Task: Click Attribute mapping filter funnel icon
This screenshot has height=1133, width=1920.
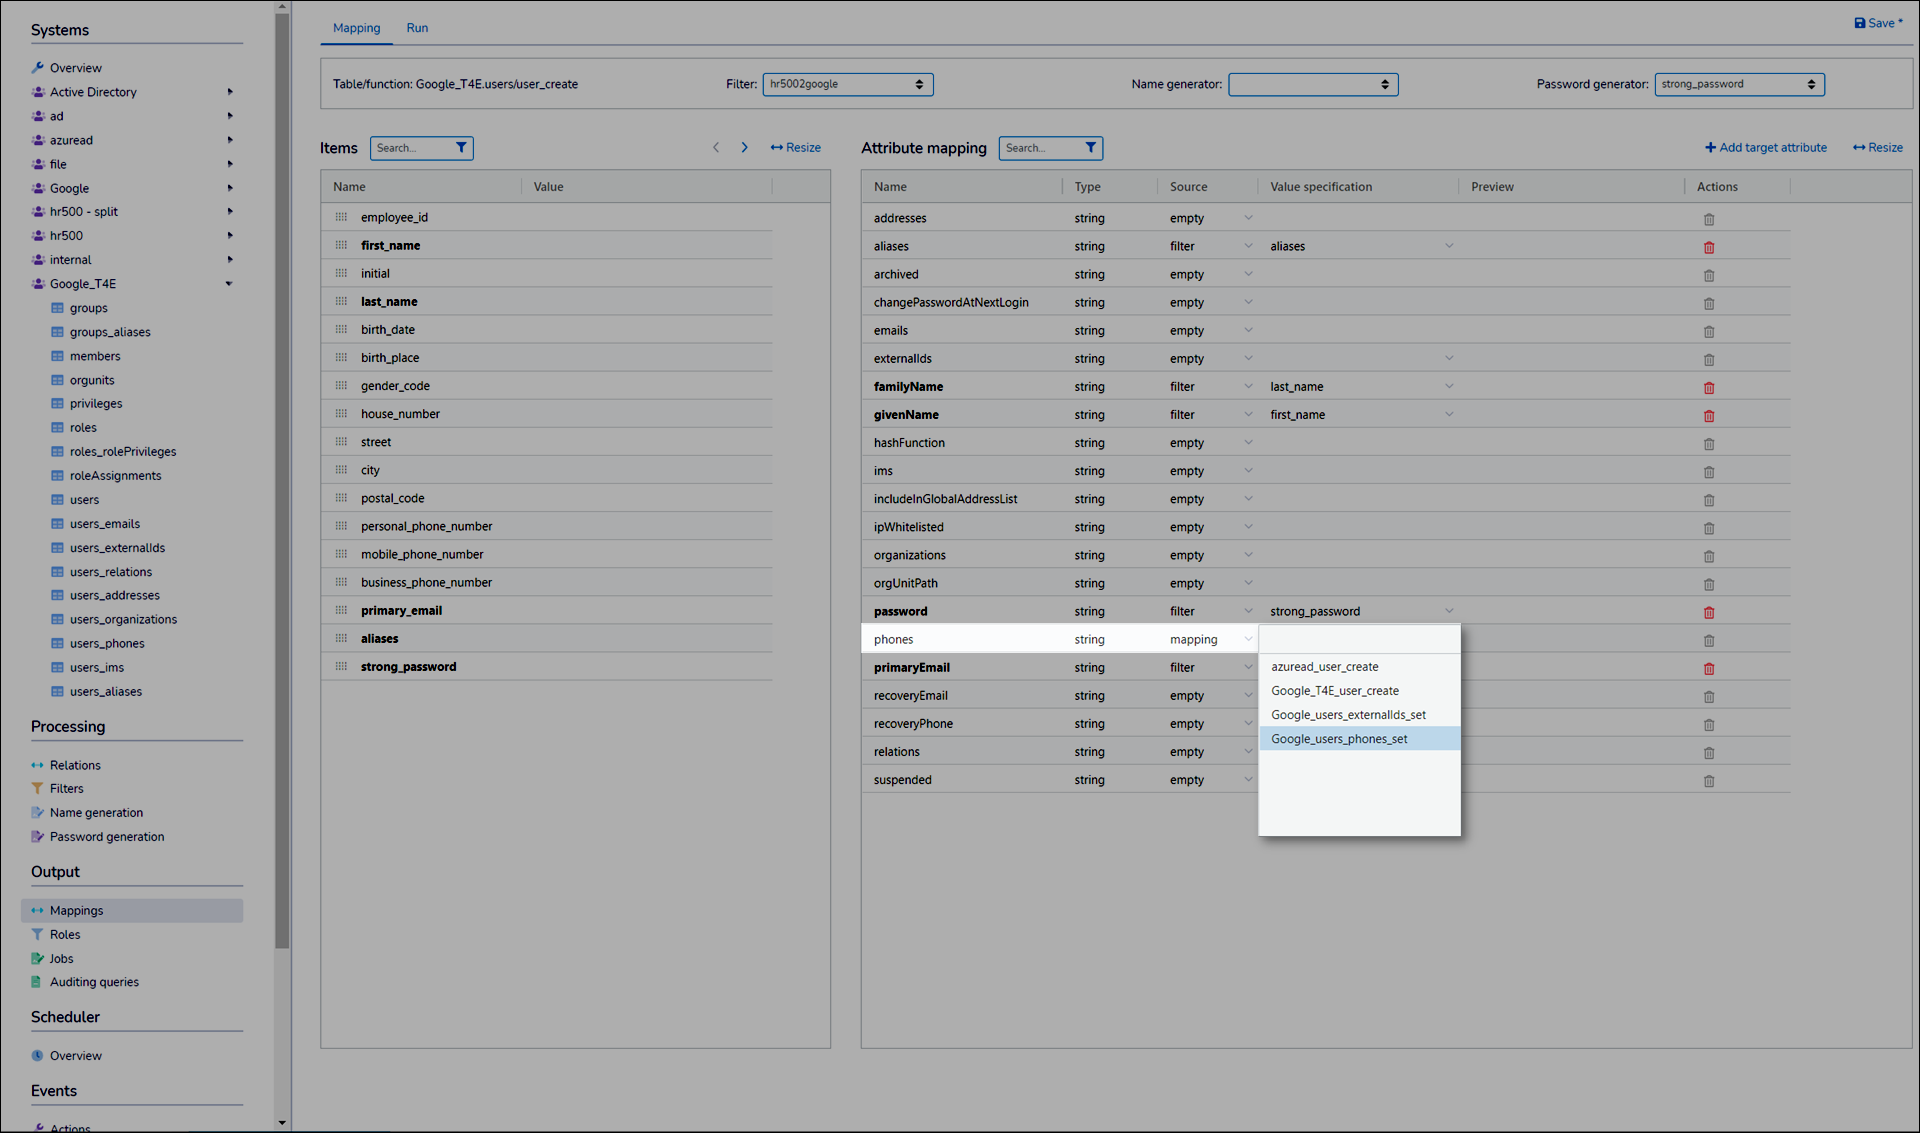Action: pyautogui.click(x=1090, y=148)
